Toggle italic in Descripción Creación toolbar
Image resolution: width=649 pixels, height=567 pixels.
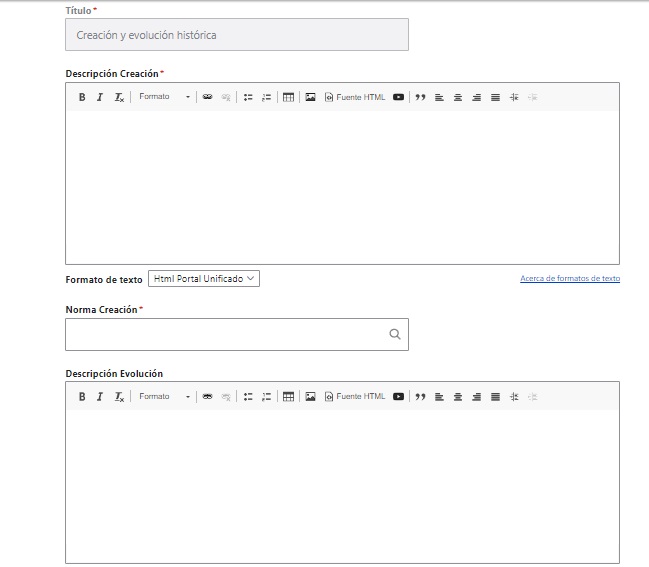click(100, 97)
